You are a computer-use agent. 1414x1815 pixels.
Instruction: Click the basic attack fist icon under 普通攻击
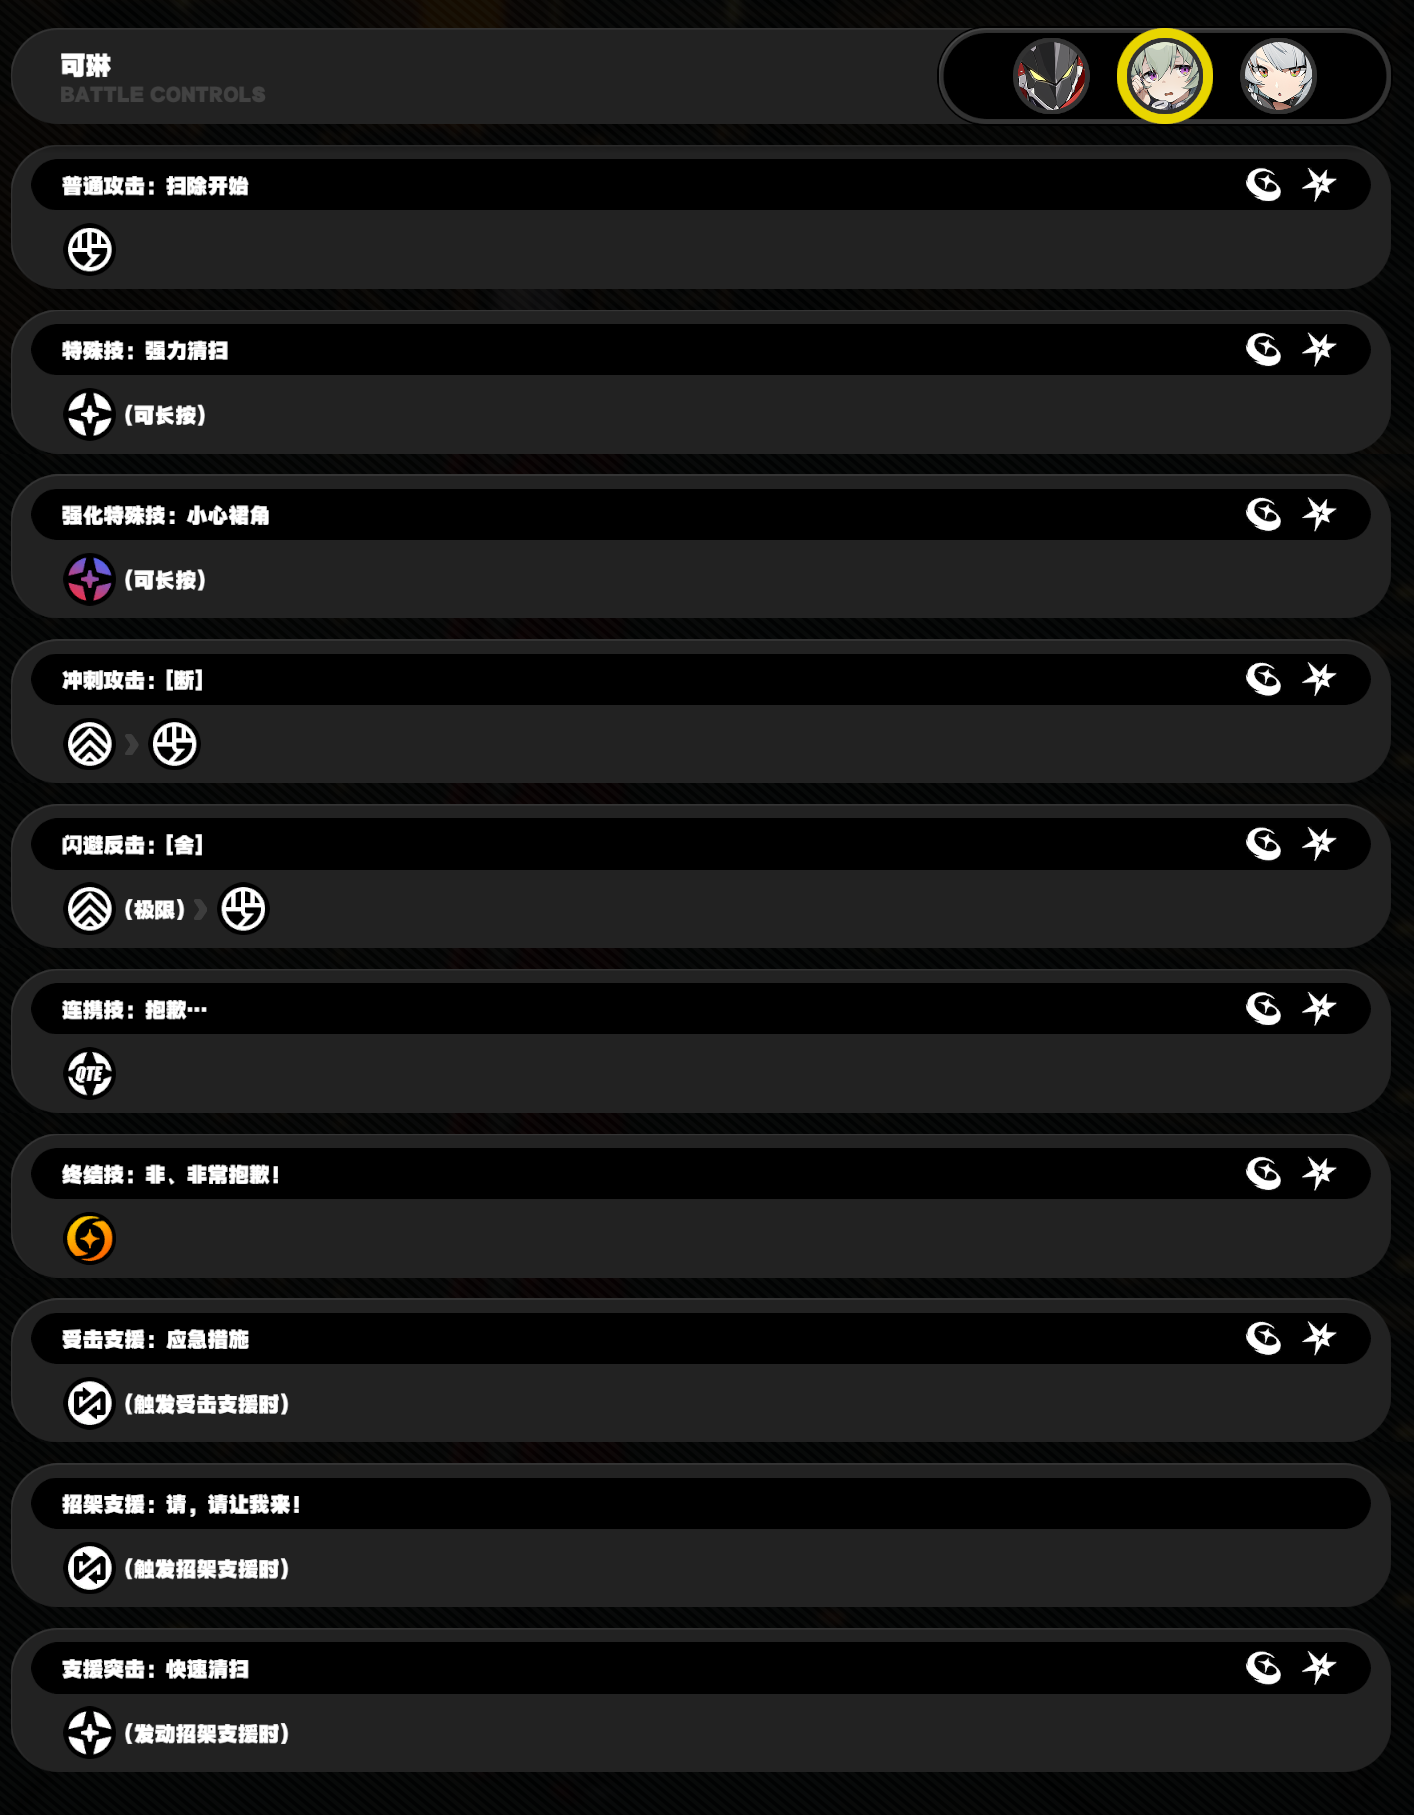tap(90, 249)
